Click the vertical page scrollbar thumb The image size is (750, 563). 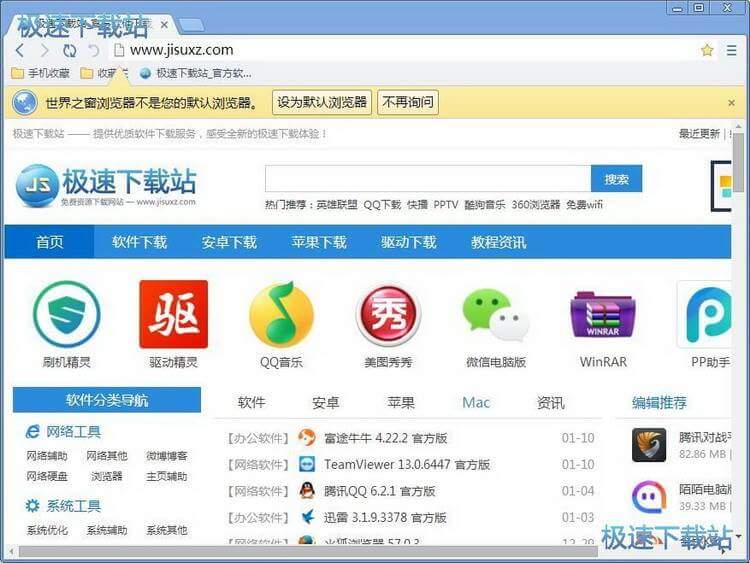coord(739,161)
